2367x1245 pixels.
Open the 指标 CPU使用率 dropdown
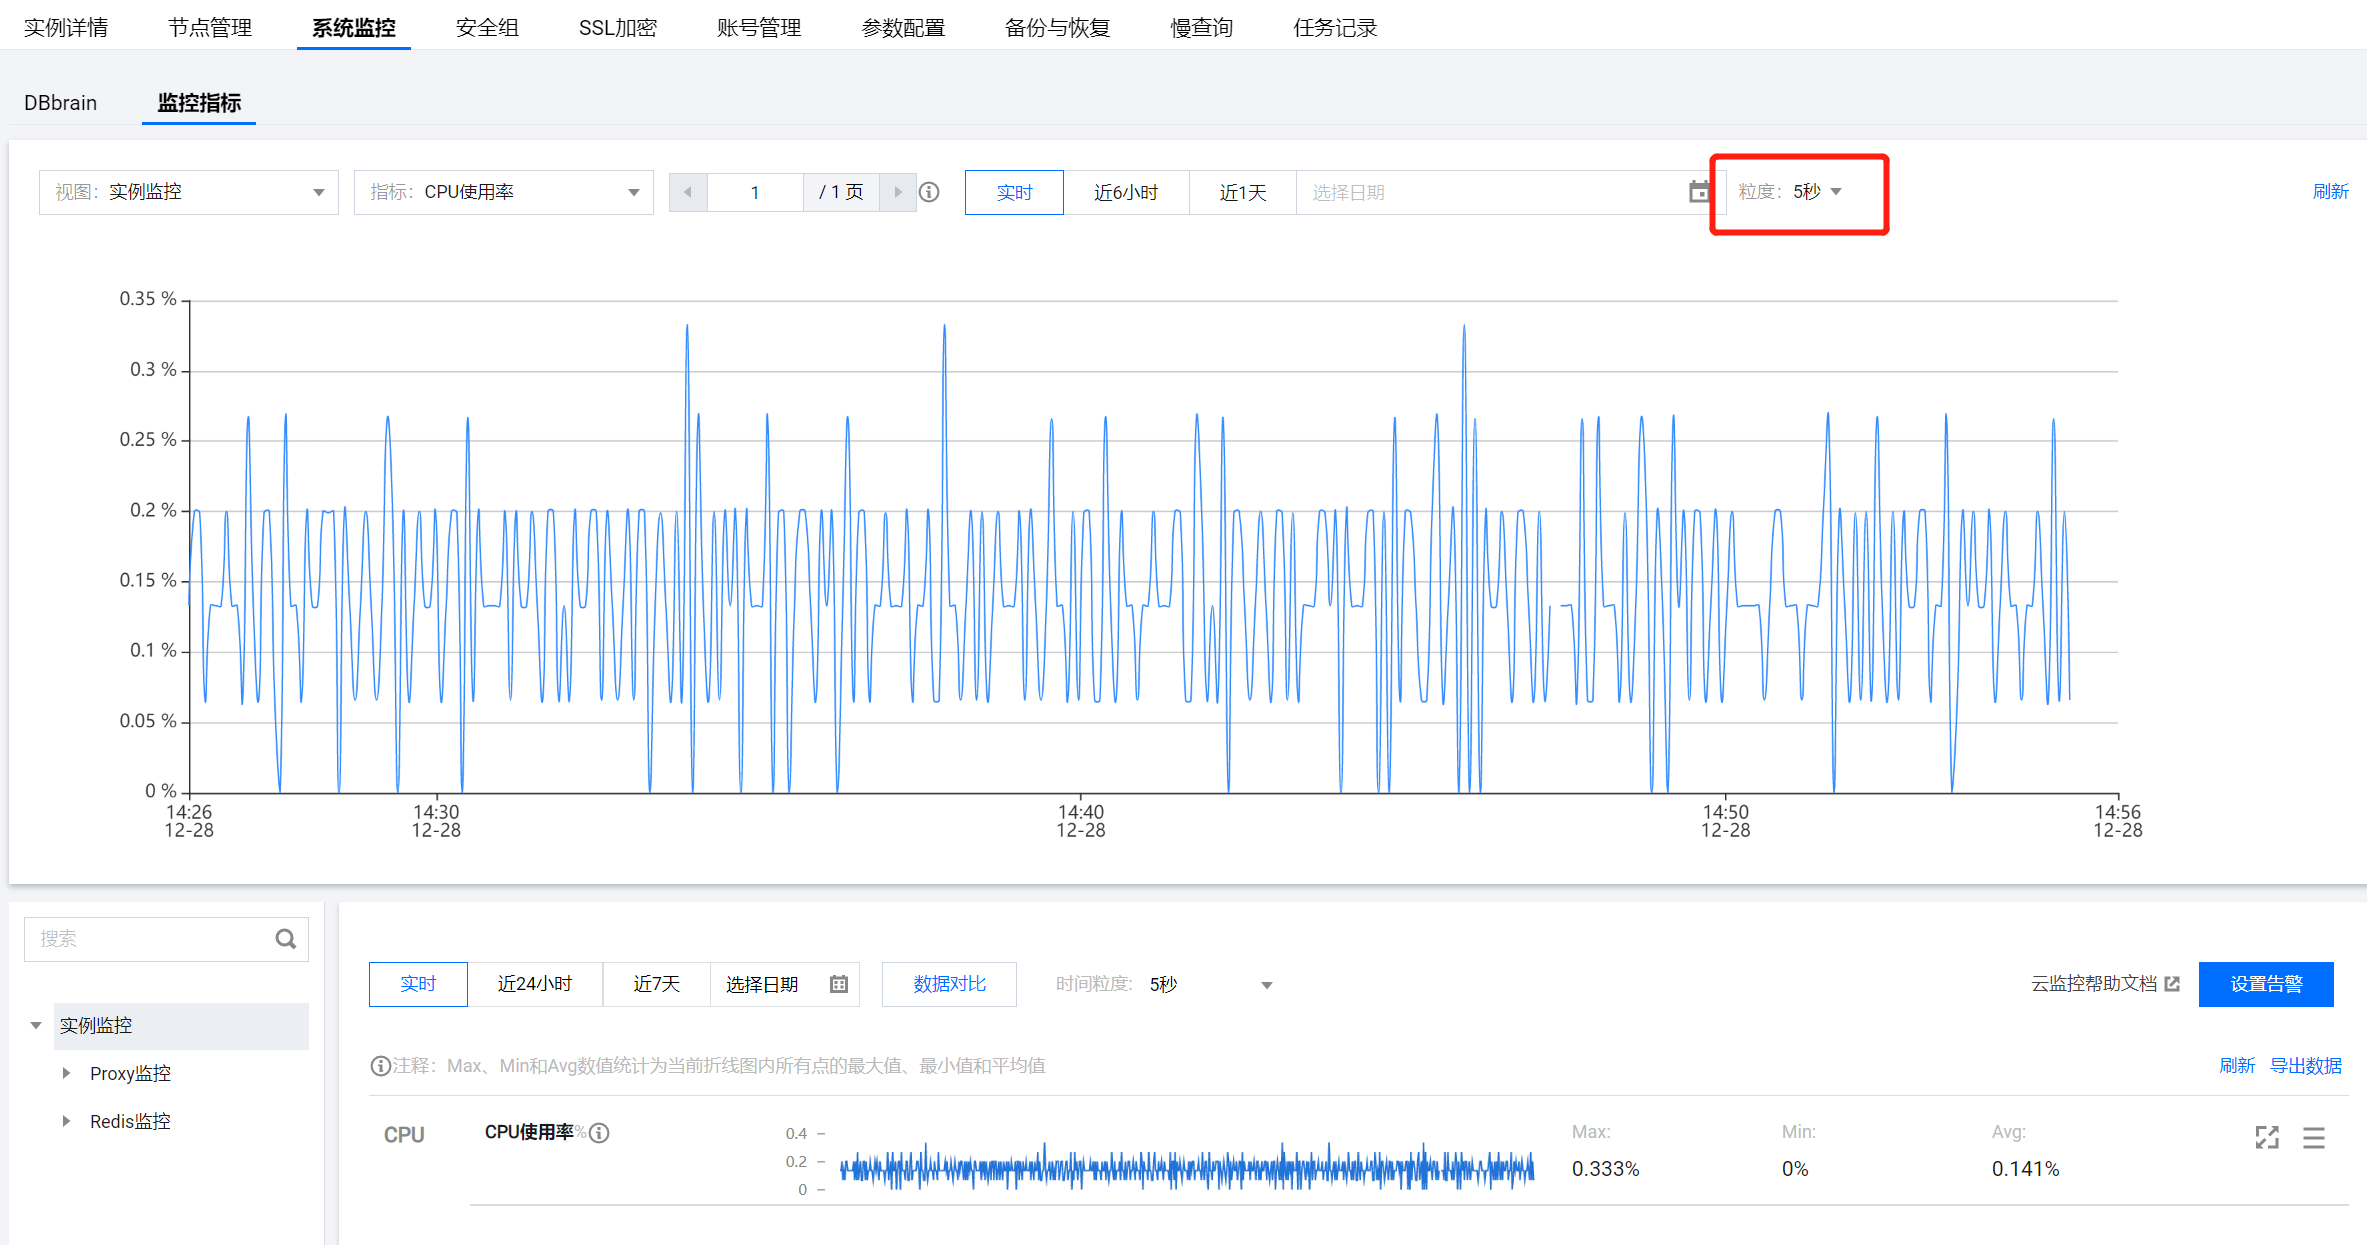503,192
